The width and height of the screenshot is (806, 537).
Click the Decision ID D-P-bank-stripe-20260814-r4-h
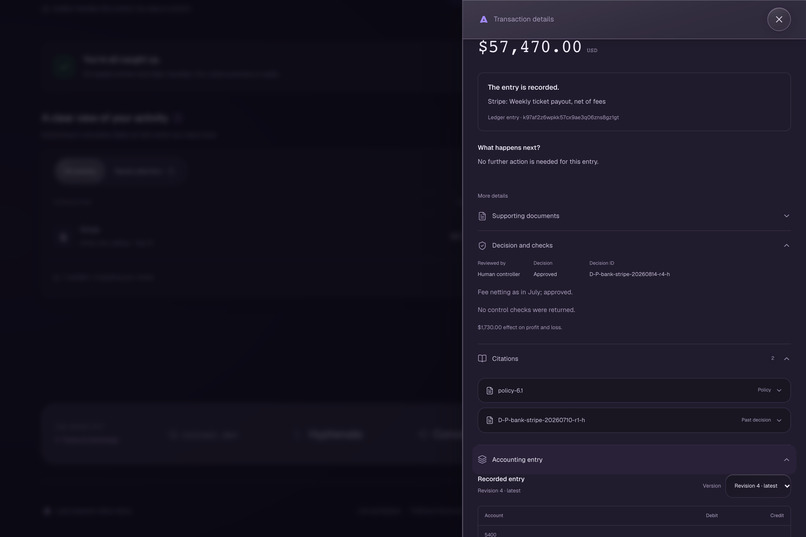629,274
